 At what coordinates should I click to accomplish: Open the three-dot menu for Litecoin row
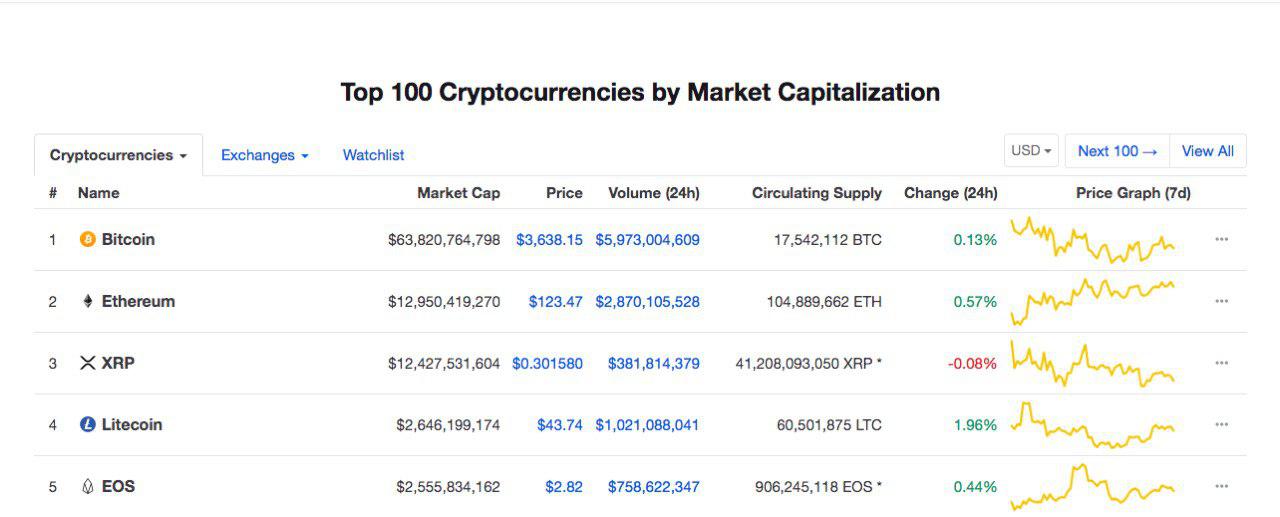(x=1221, y=425)
